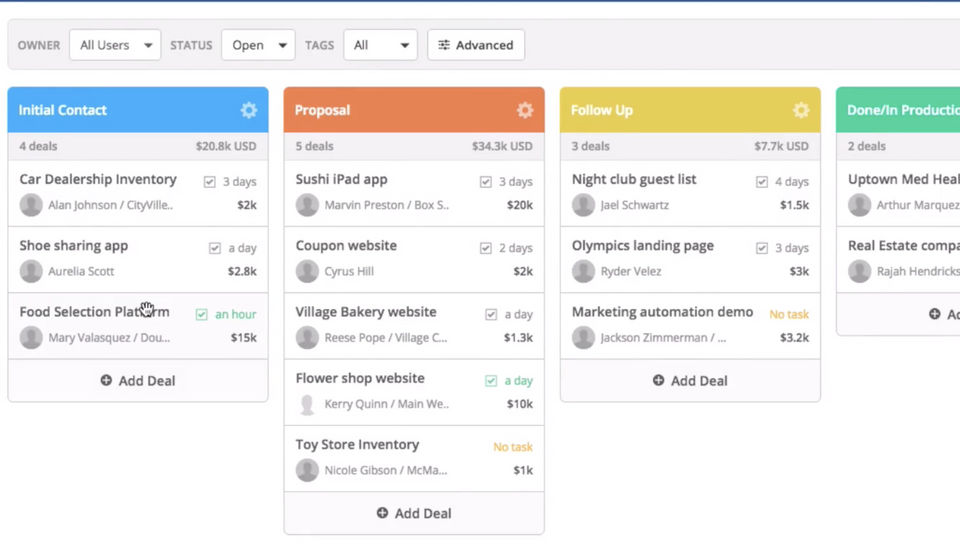
Task: Toggle task checkbox on Village Bakery website
Action: [x=491, y=314]
